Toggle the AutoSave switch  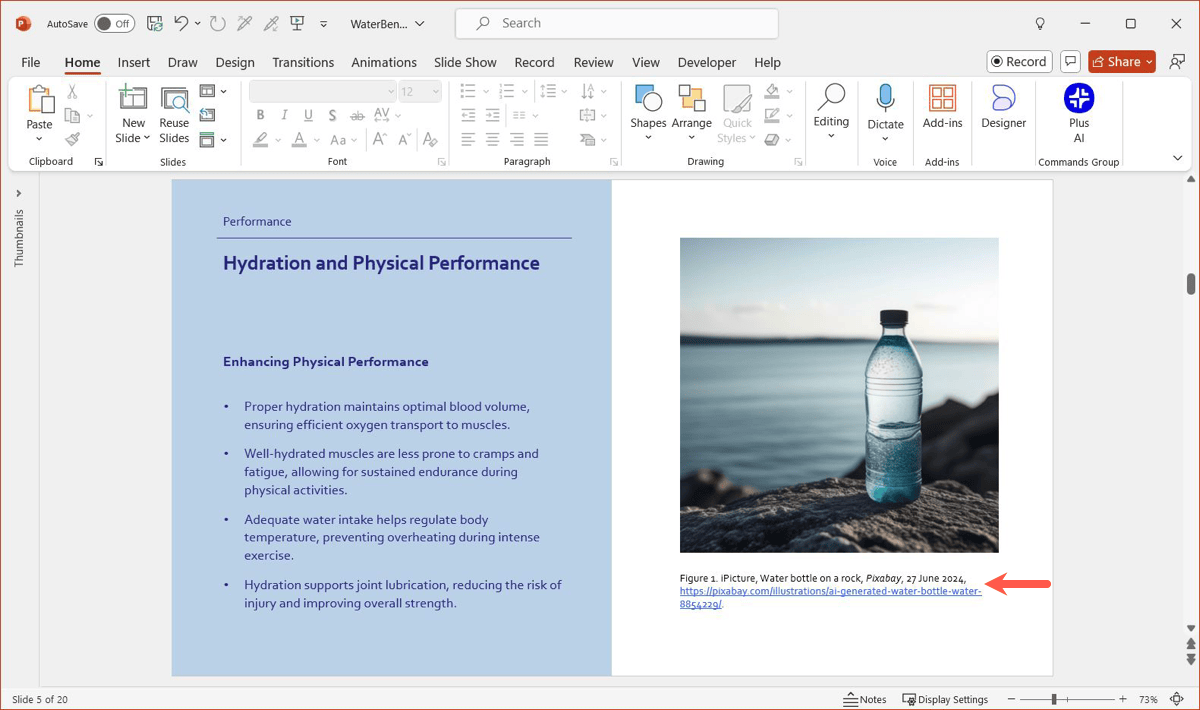tap(115, 23)
